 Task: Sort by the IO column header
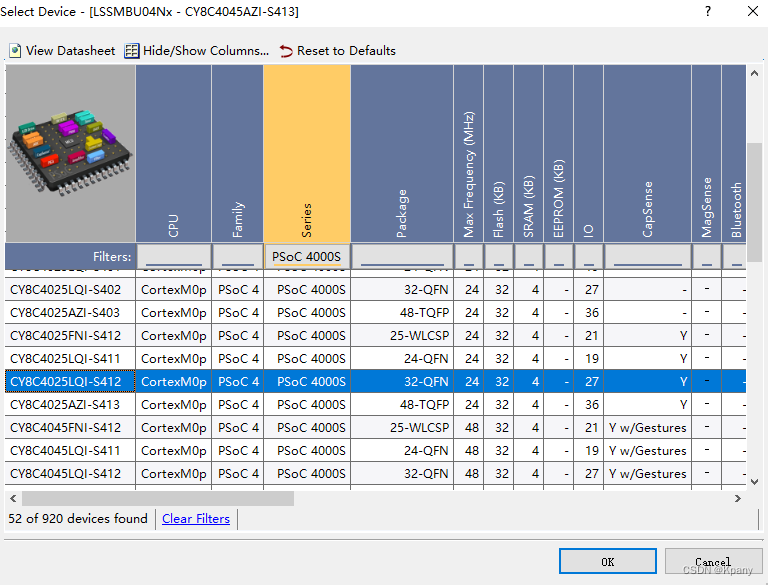pyautogui.click(x=588, y=153)
